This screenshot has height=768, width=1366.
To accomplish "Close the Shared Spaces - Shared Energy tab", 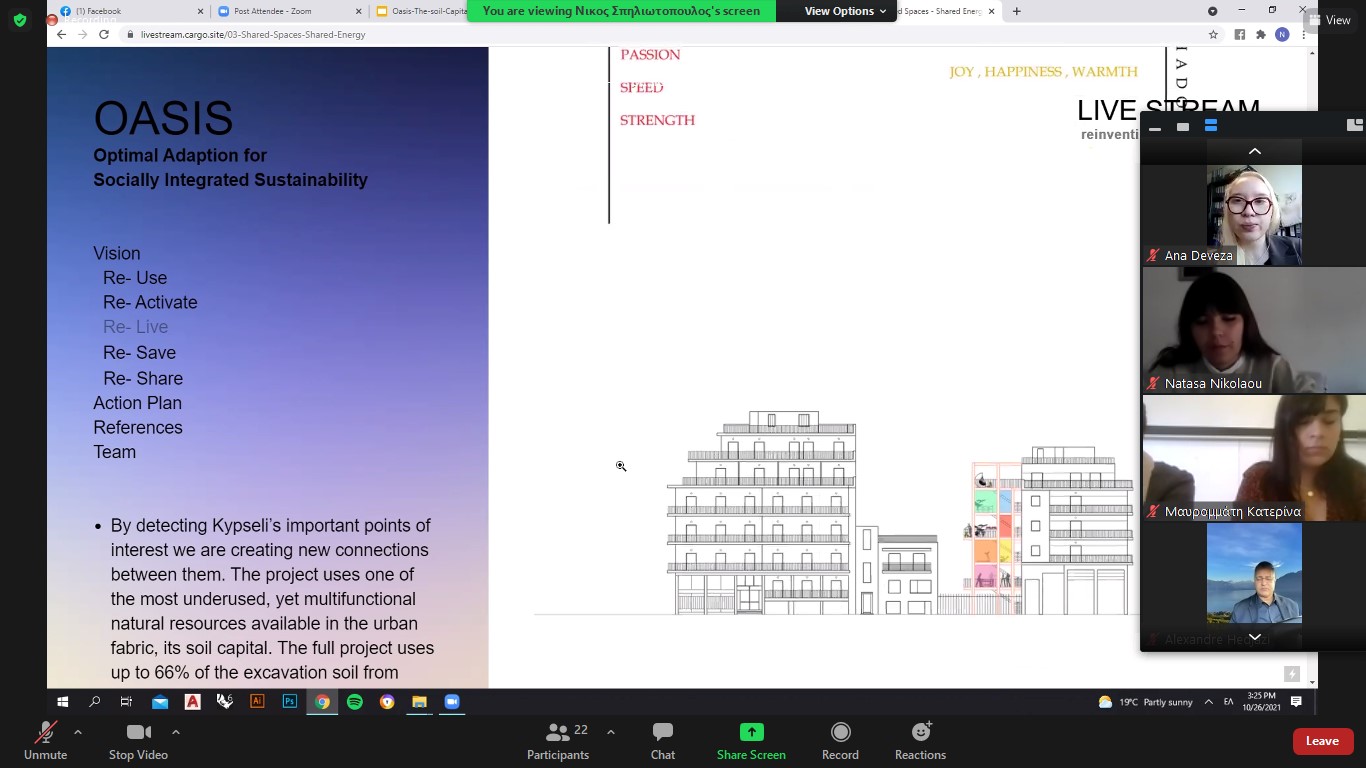I will click(x=991, y=11).
